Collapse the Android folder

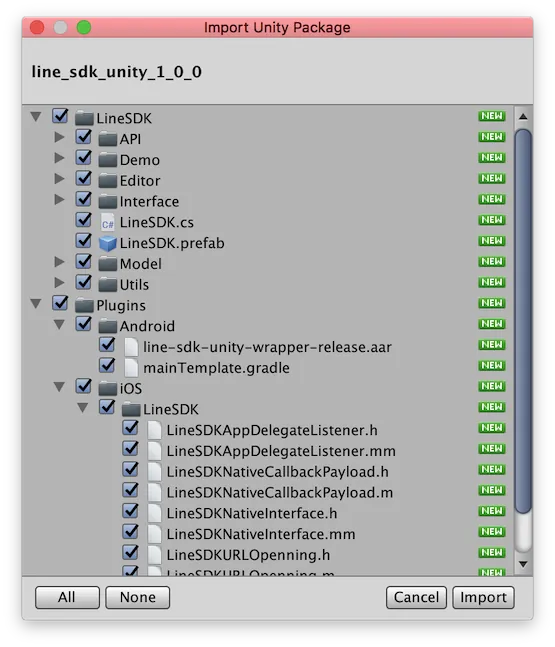tap(59, 324)
